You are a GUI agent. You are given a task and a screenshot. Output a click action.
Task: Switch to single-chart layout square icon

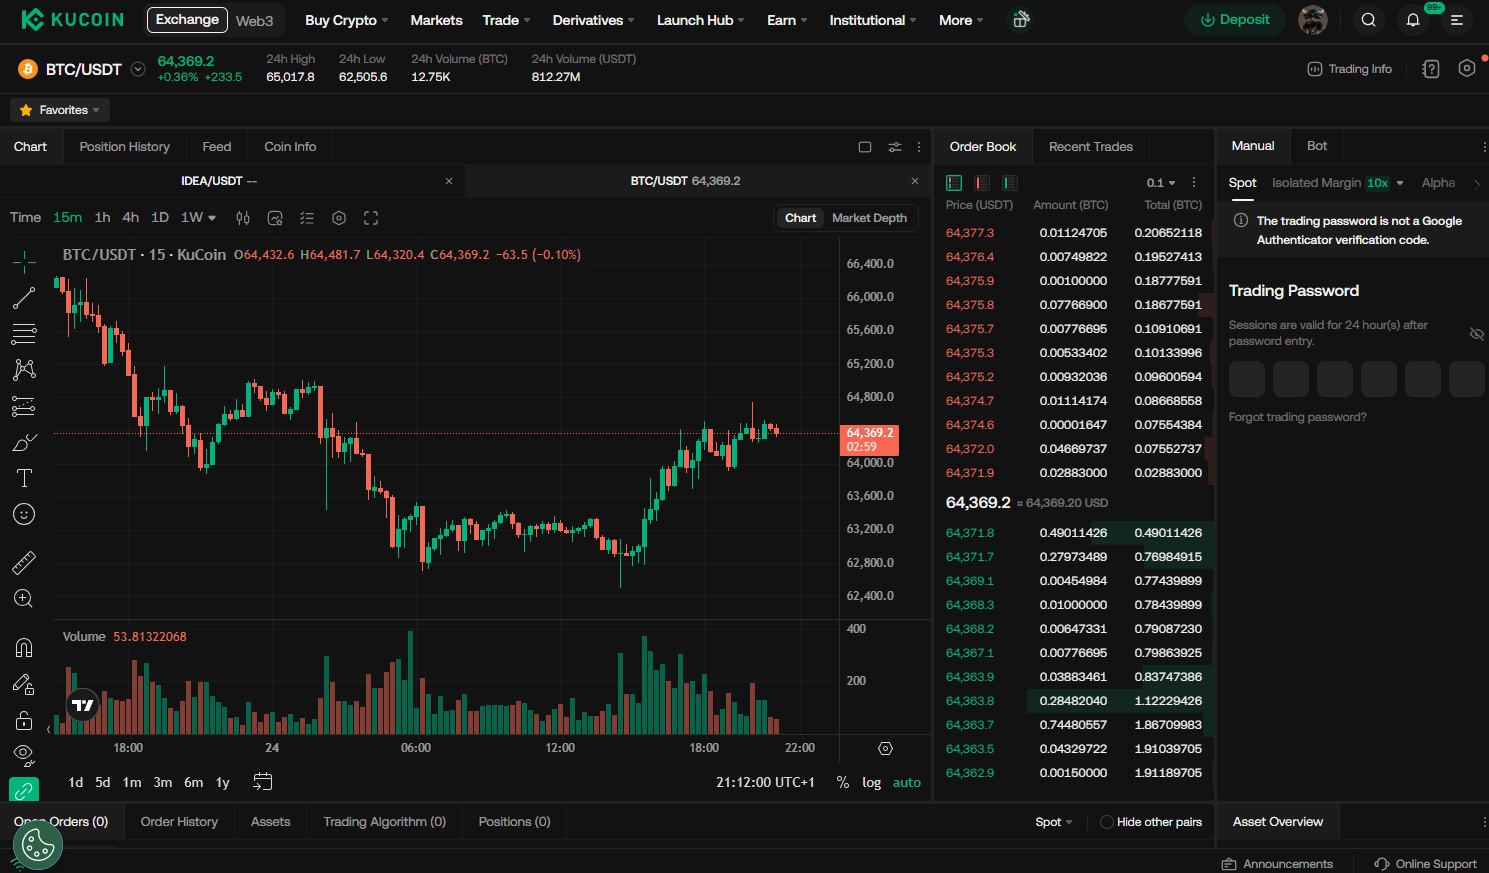[865, 147]
